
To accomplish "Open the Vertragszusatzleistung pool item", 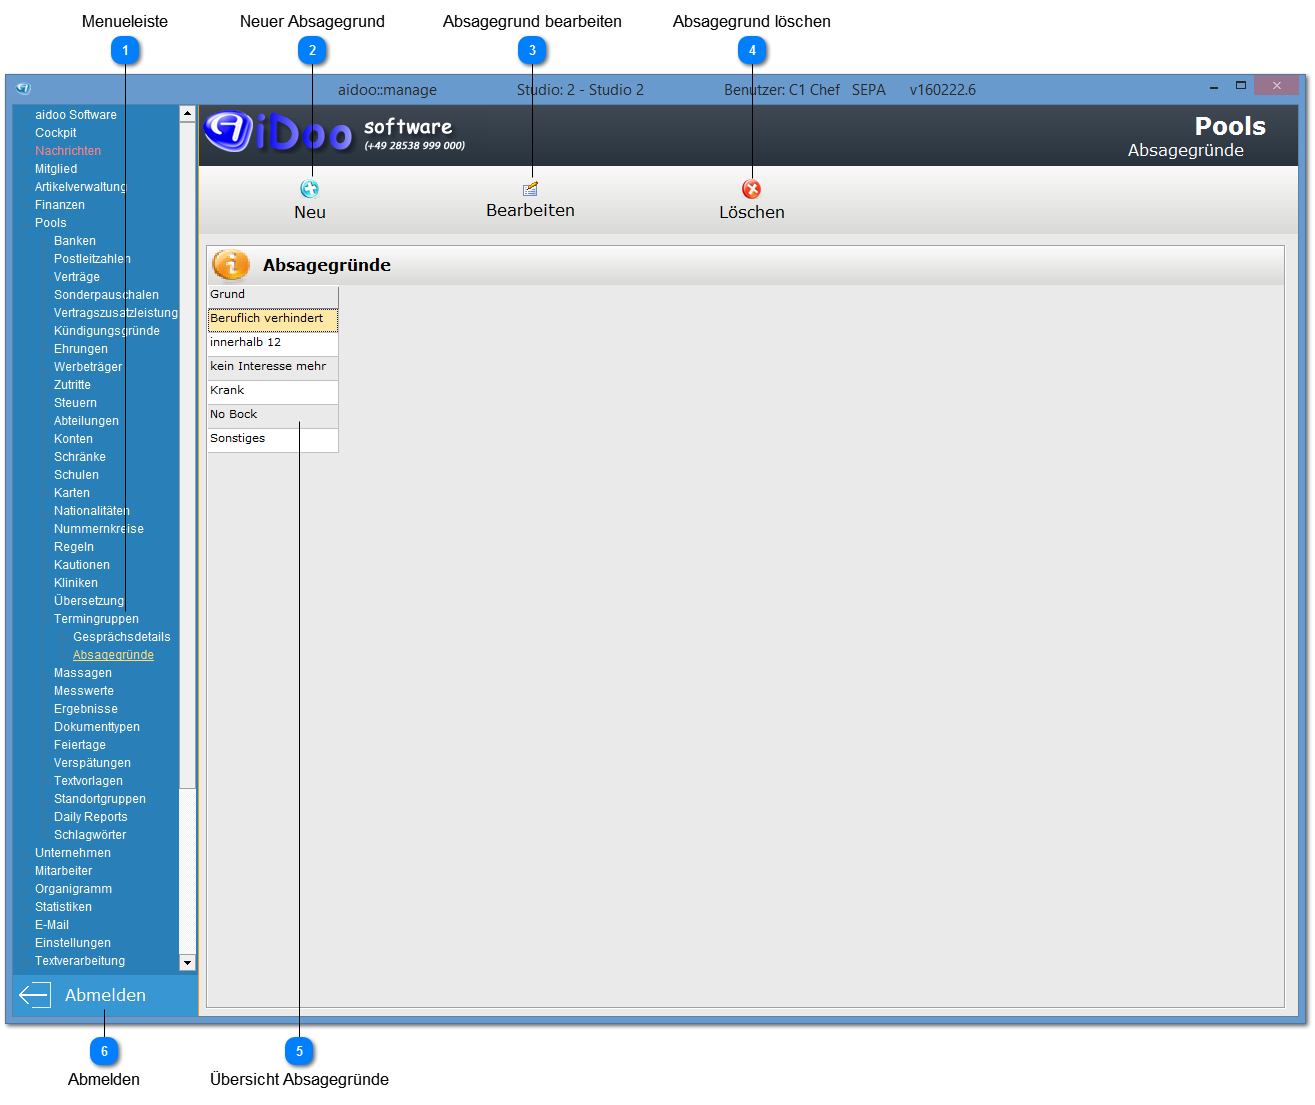I will (116, 313).
